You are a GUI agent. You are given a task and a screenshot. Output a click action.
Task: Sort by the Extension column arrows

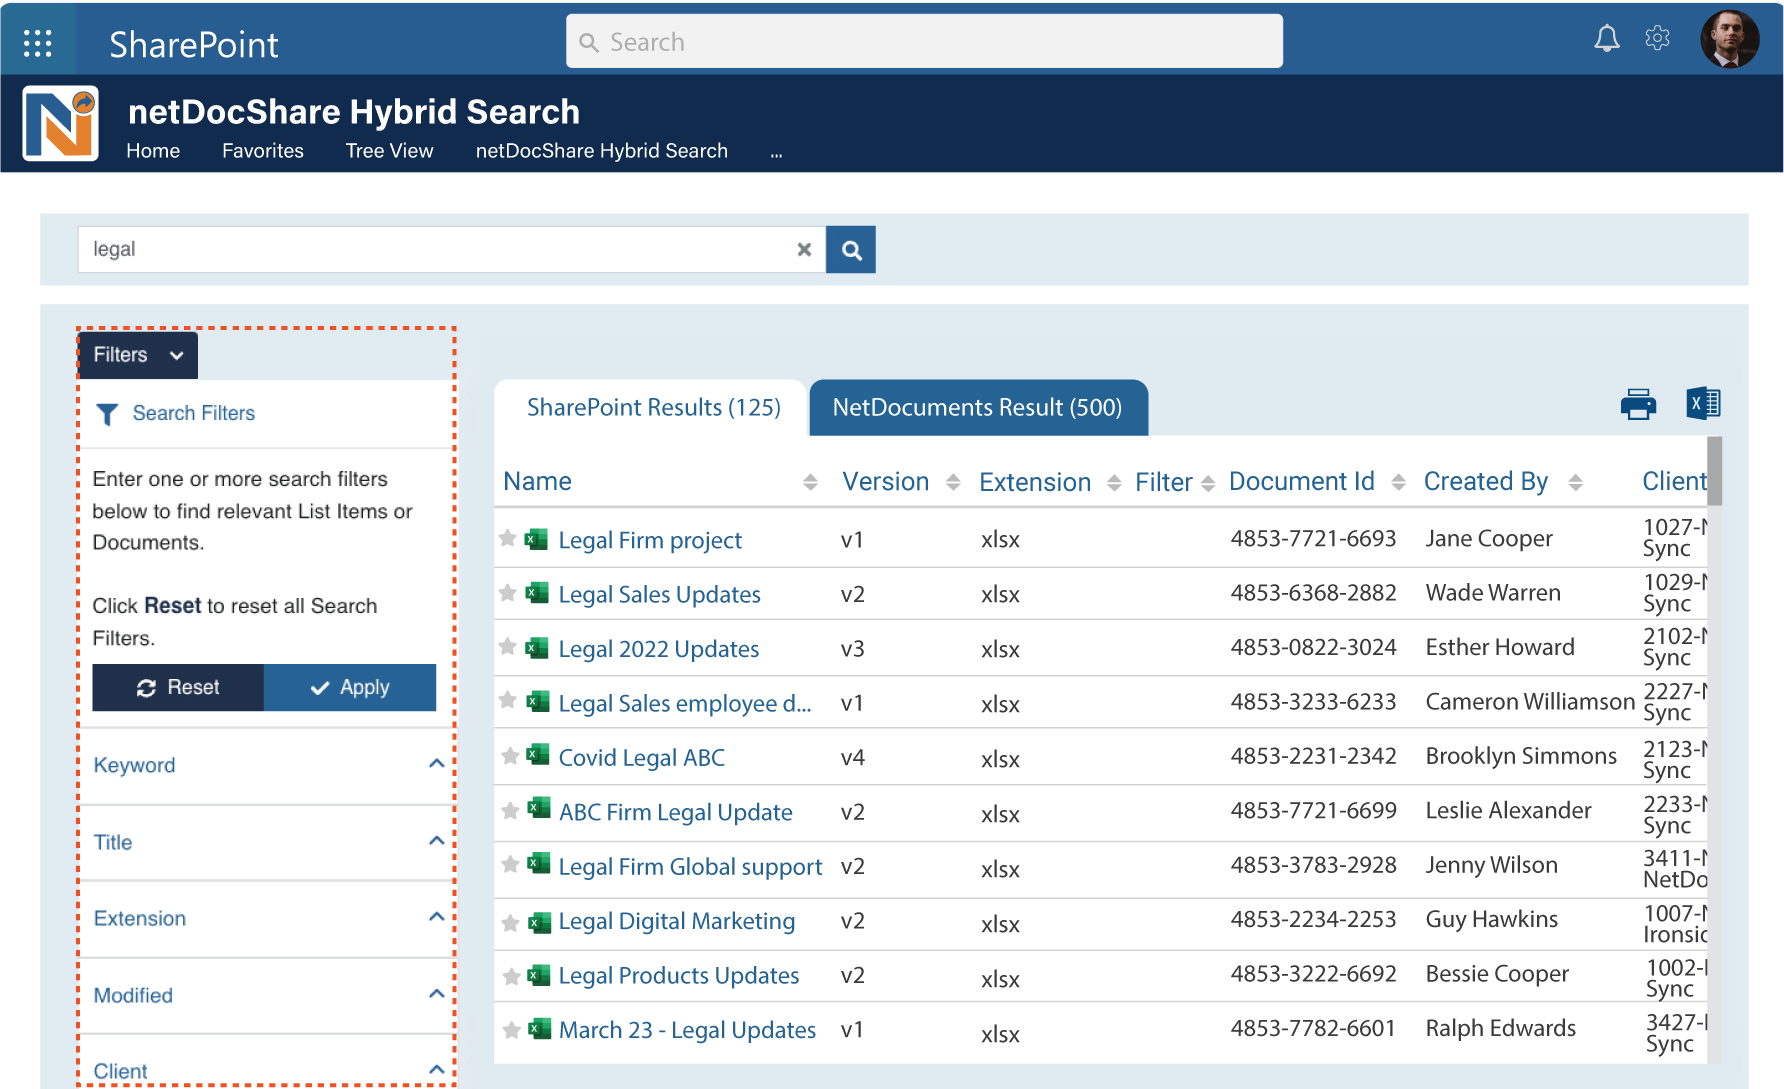click(1114, 483)
